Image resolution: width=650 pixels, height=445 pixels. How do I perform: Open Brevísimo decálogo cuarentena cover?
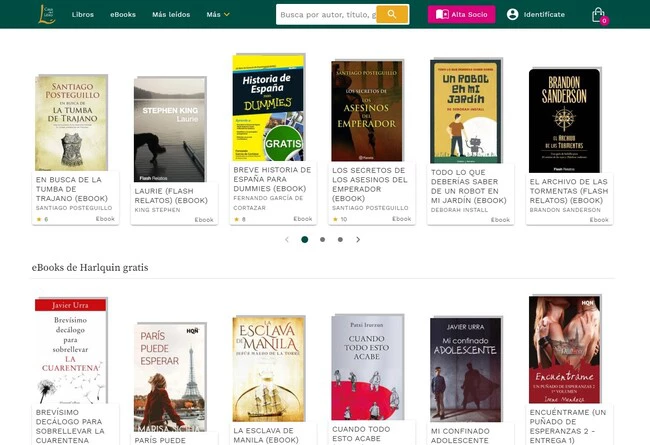click(x=71, y=350)
